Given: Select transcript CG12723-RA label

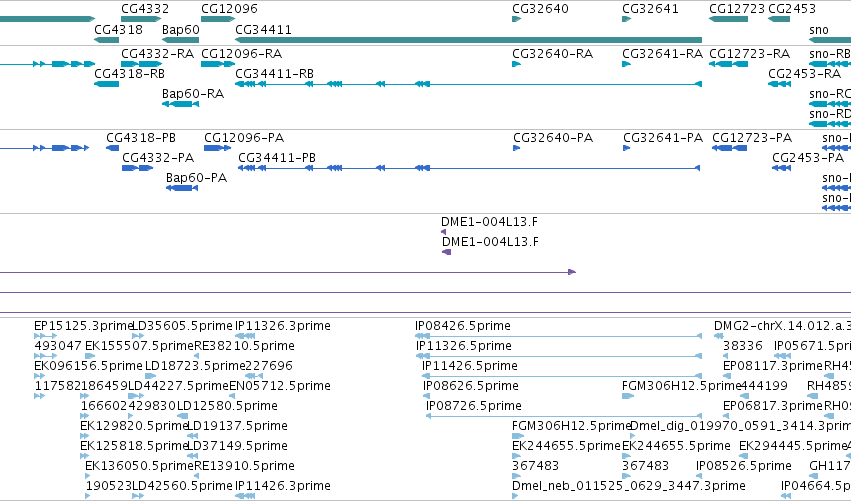Looking at the screenshot, I should click(750, 54).
